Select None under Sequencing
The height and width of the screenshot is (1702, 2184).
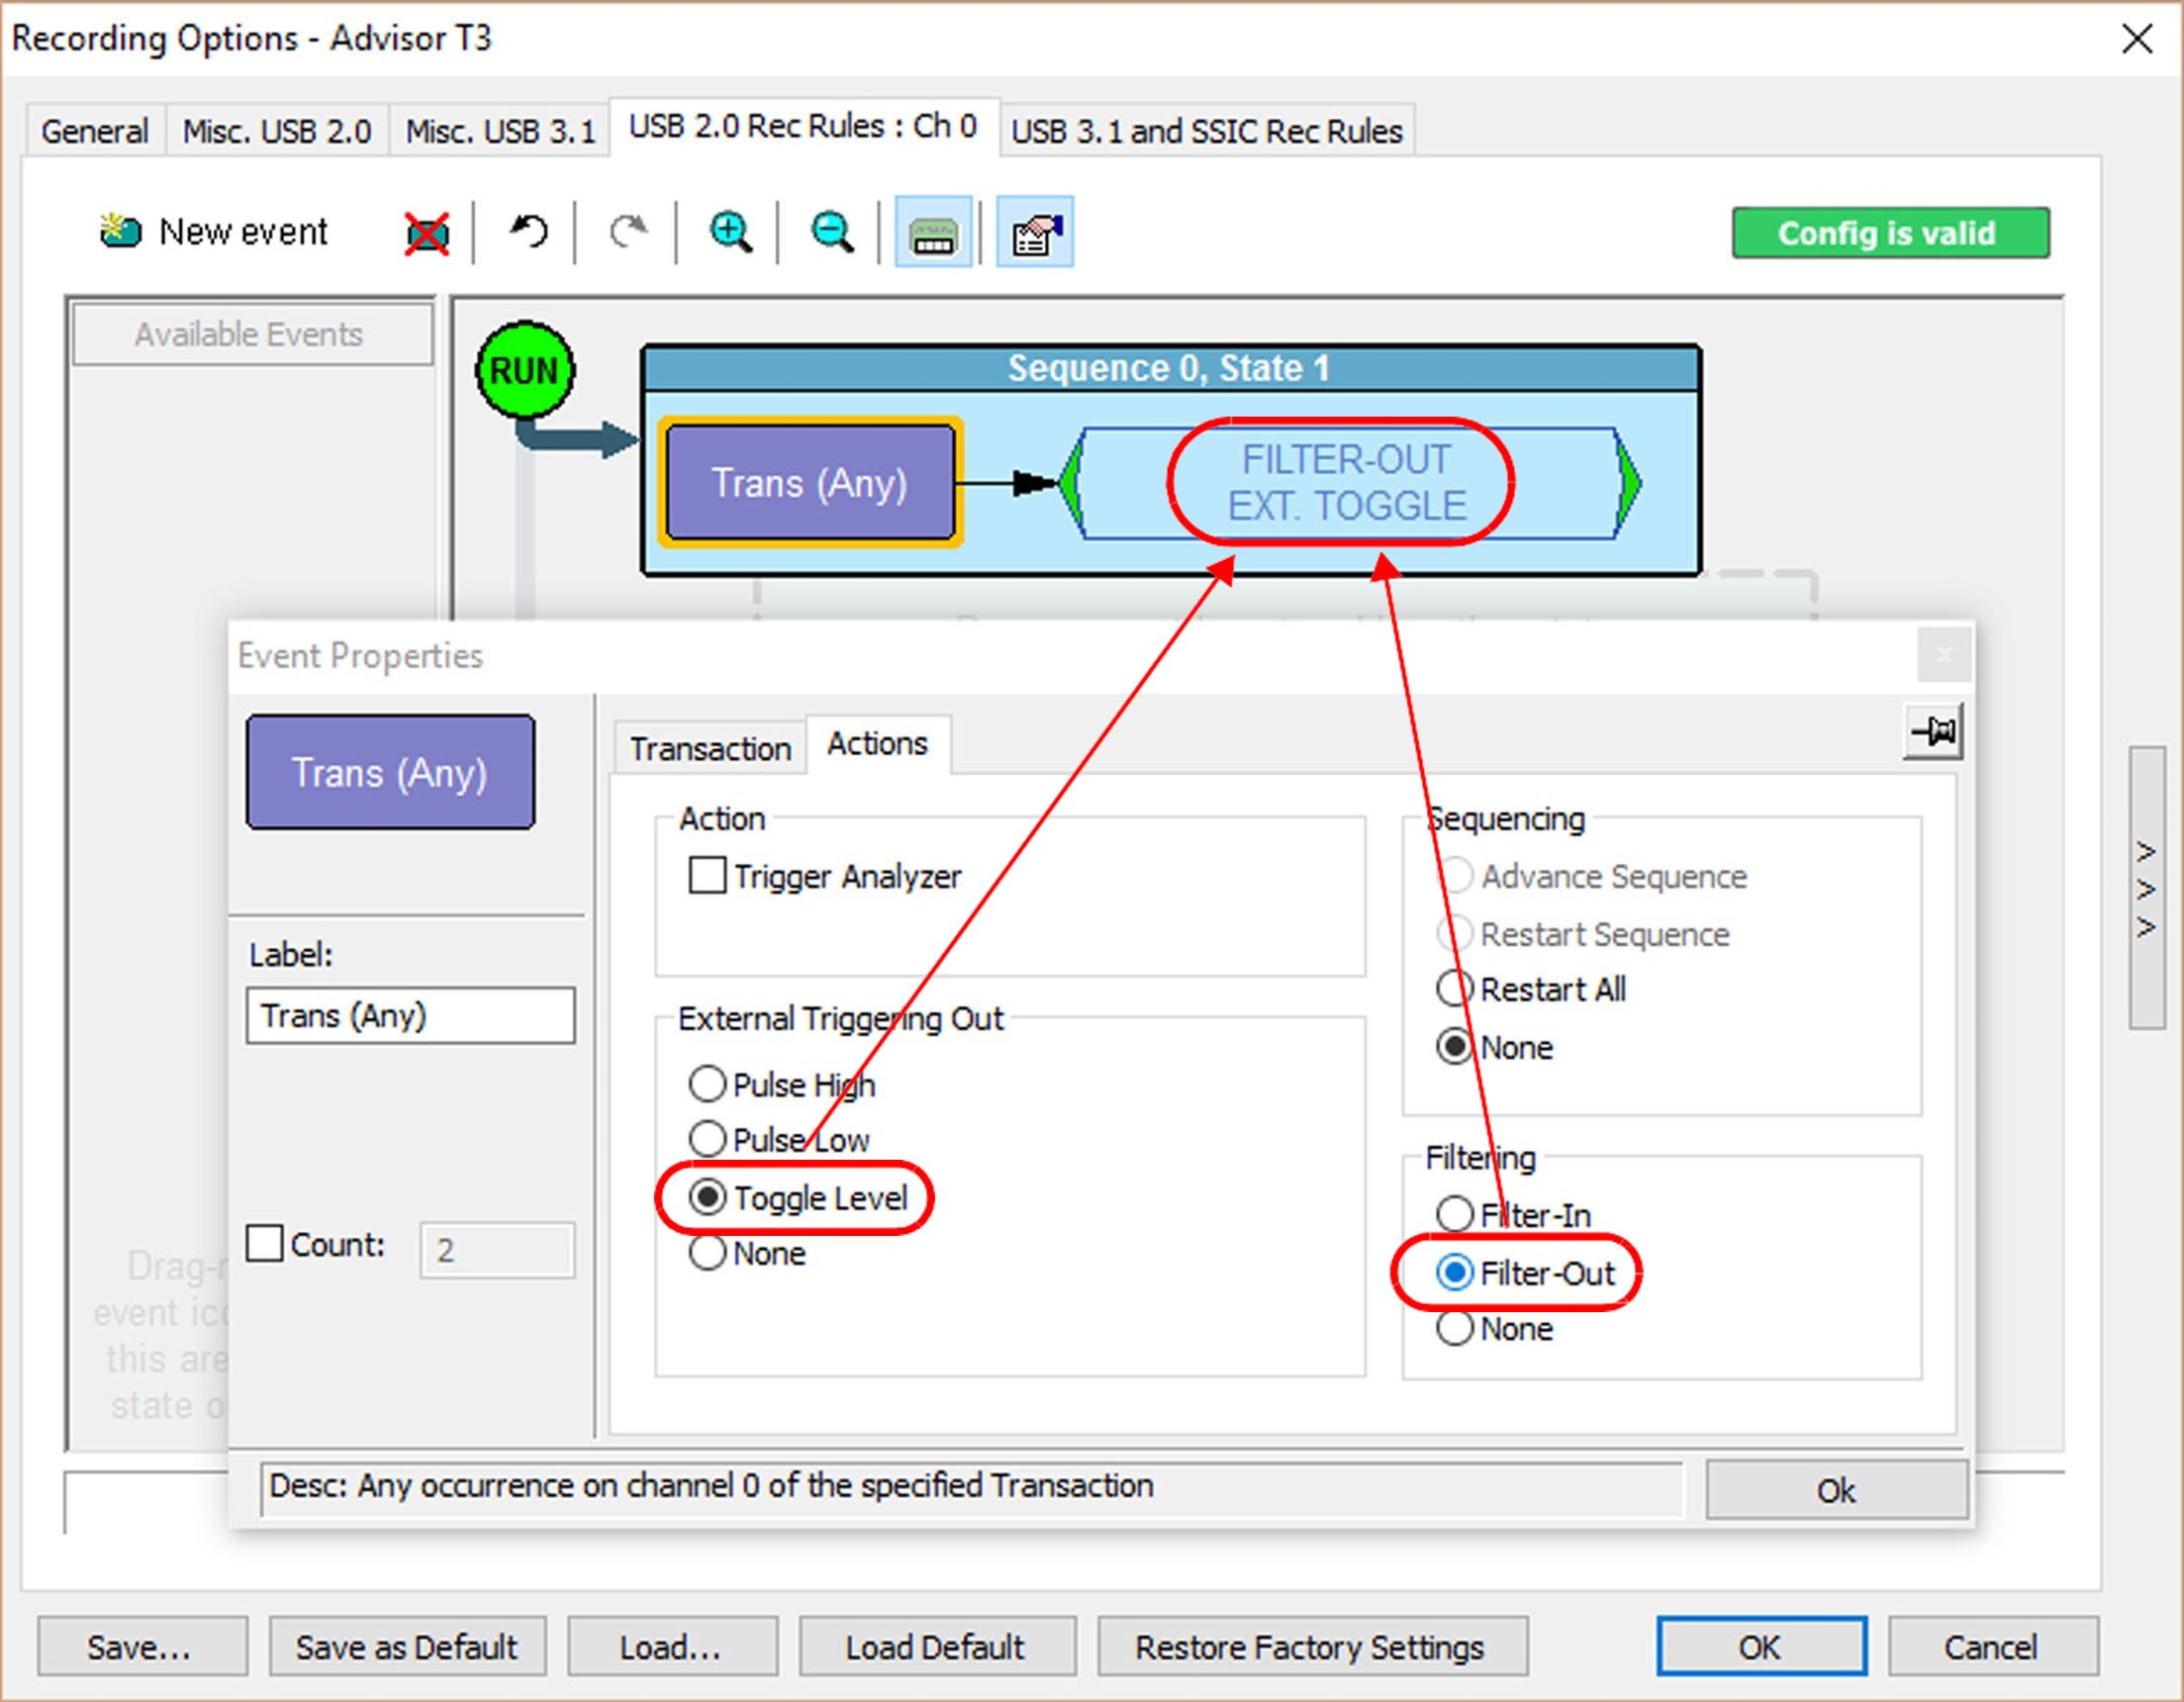[1454, 1047]
